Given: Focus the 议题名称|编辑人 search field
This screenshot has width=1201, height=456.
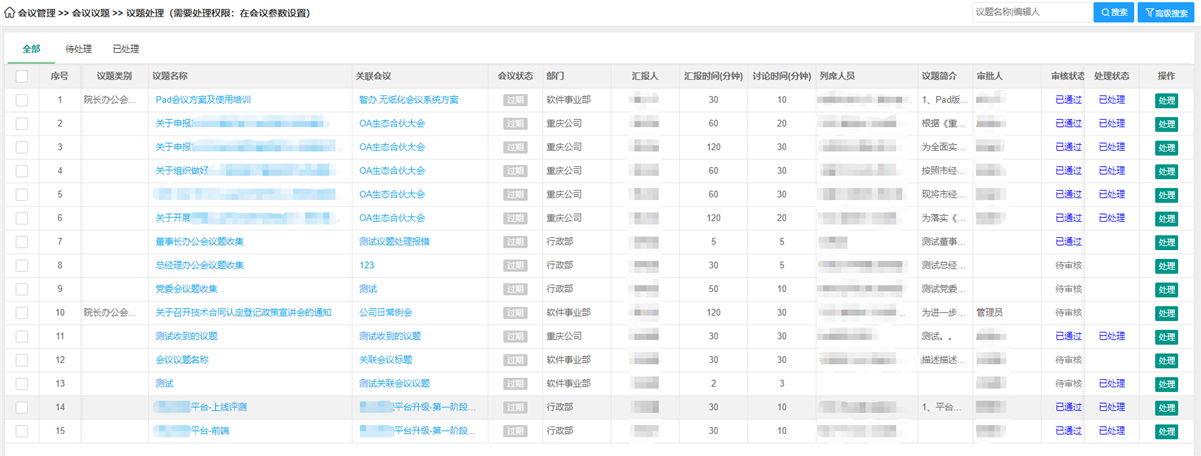Looking at the screenshot, I should point(1030,12).
